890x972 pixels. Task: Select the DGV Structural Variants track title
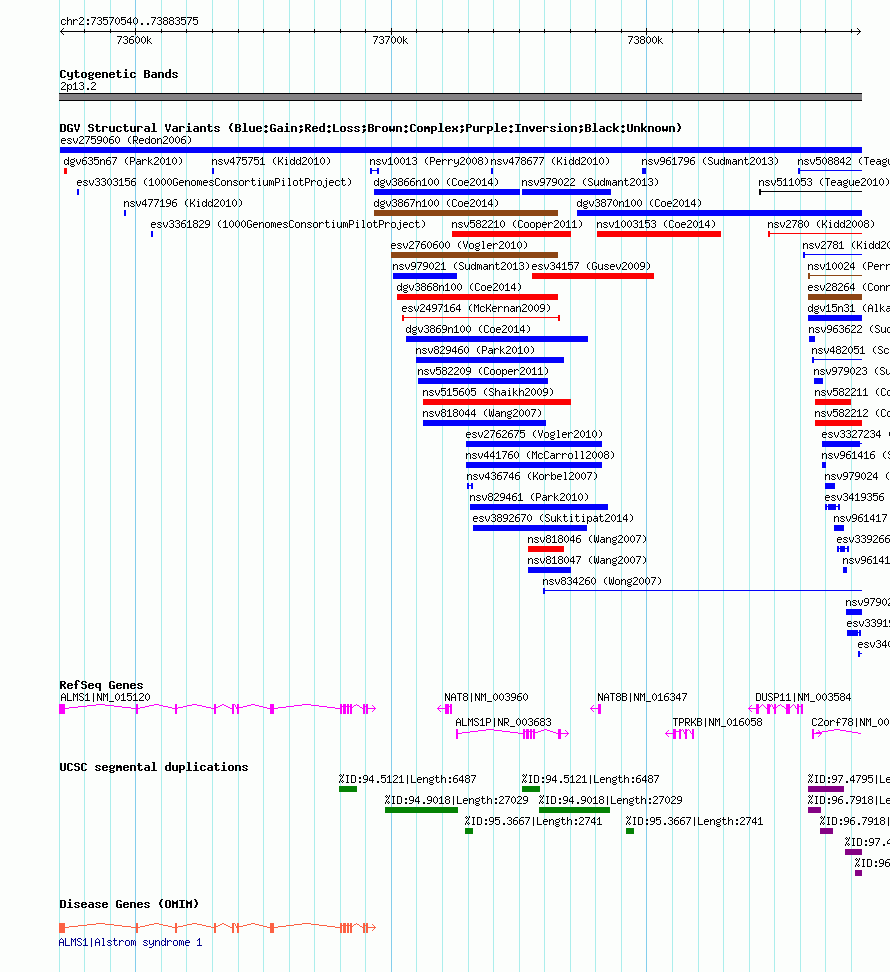pos(371,128)
